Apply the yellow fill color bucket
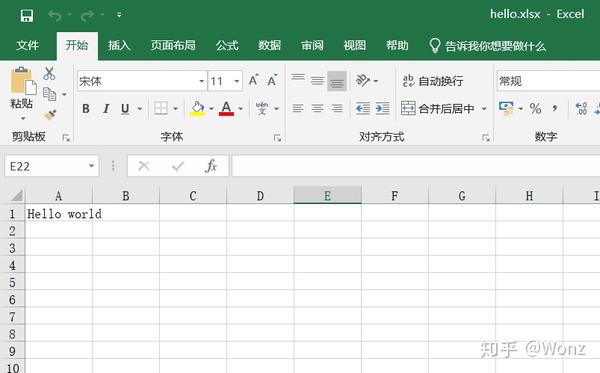This screenshot has width=600, height=373. click(197, 109)
